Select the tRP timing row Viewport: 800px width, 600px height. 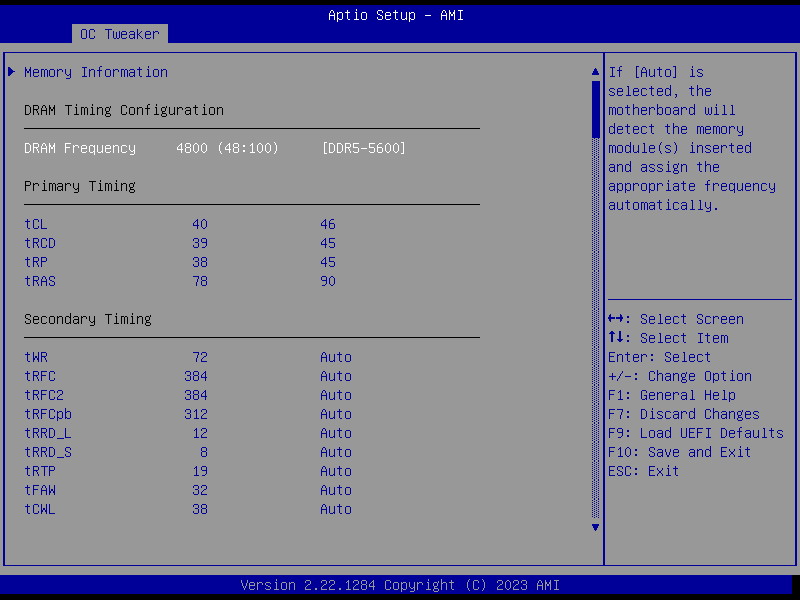(x=180, y=262)
